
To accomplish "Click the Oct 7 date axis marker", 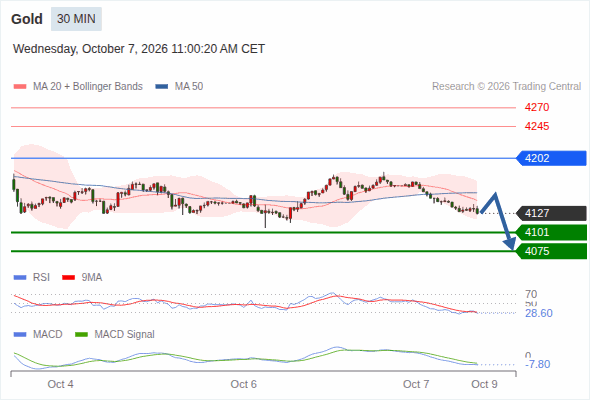I will (416, 384).
